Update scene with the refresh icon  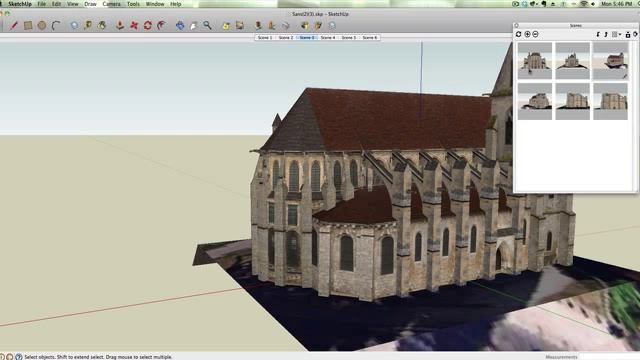(x=519, y=34)
